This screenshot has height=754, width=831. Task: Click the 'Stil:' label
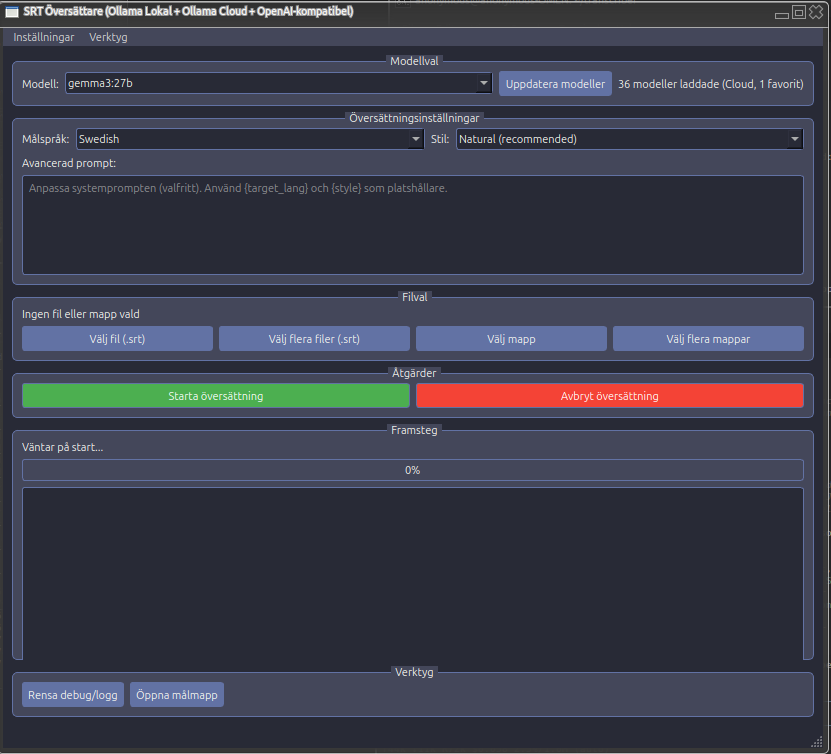(x=440, y=139)
